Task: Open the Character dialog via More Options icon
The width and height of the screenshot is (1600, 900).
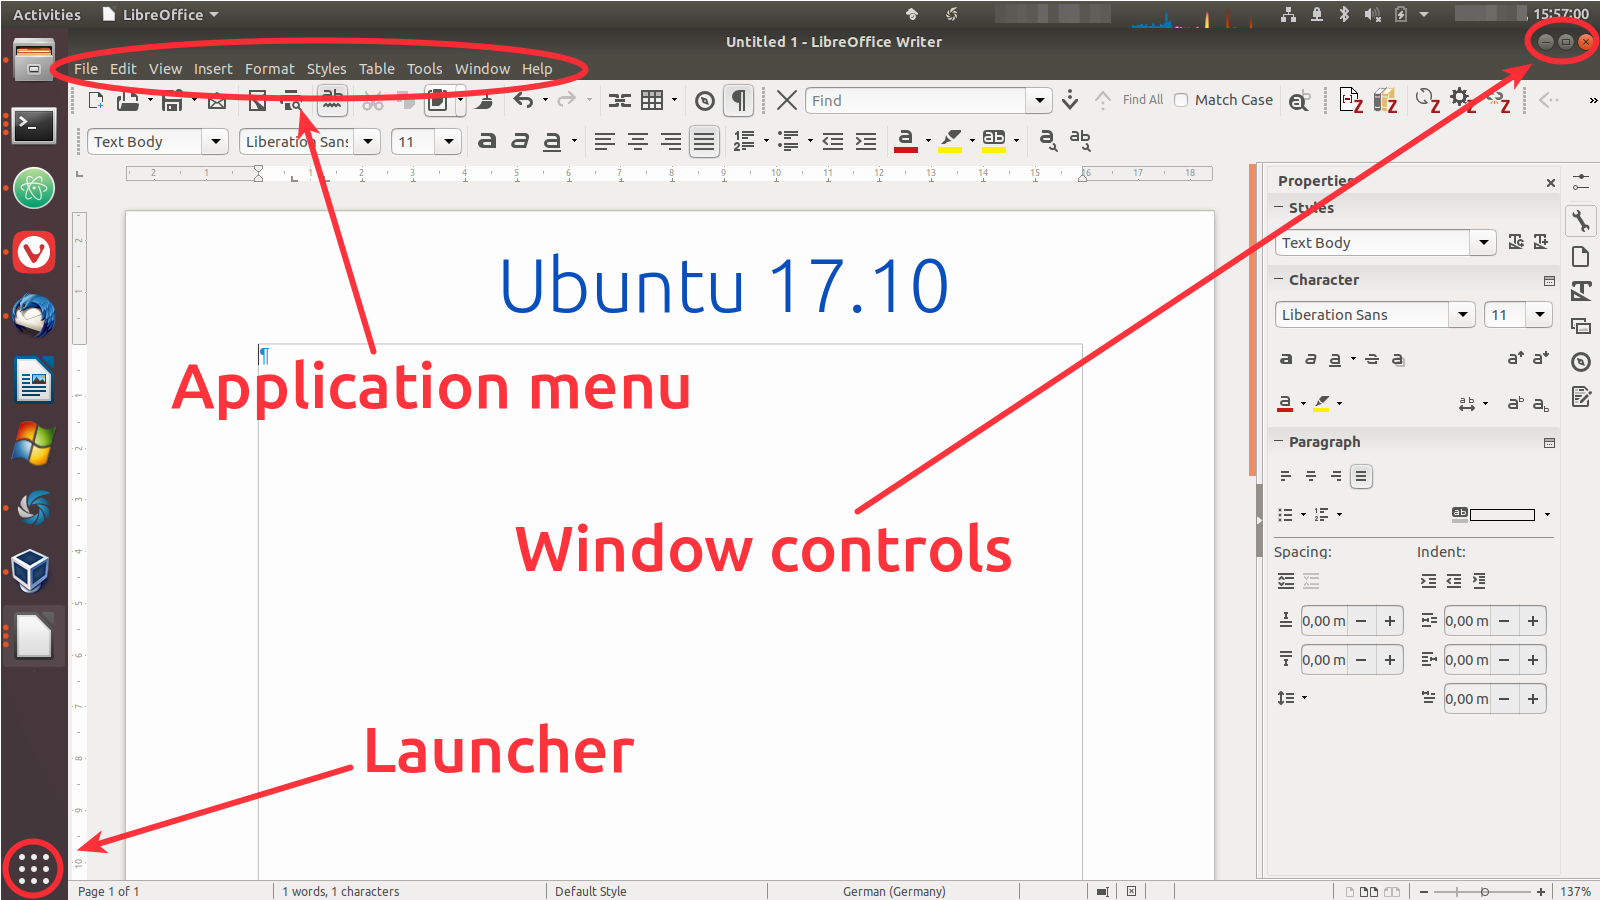Action: pyautogui.click(x=1549, y=281)
